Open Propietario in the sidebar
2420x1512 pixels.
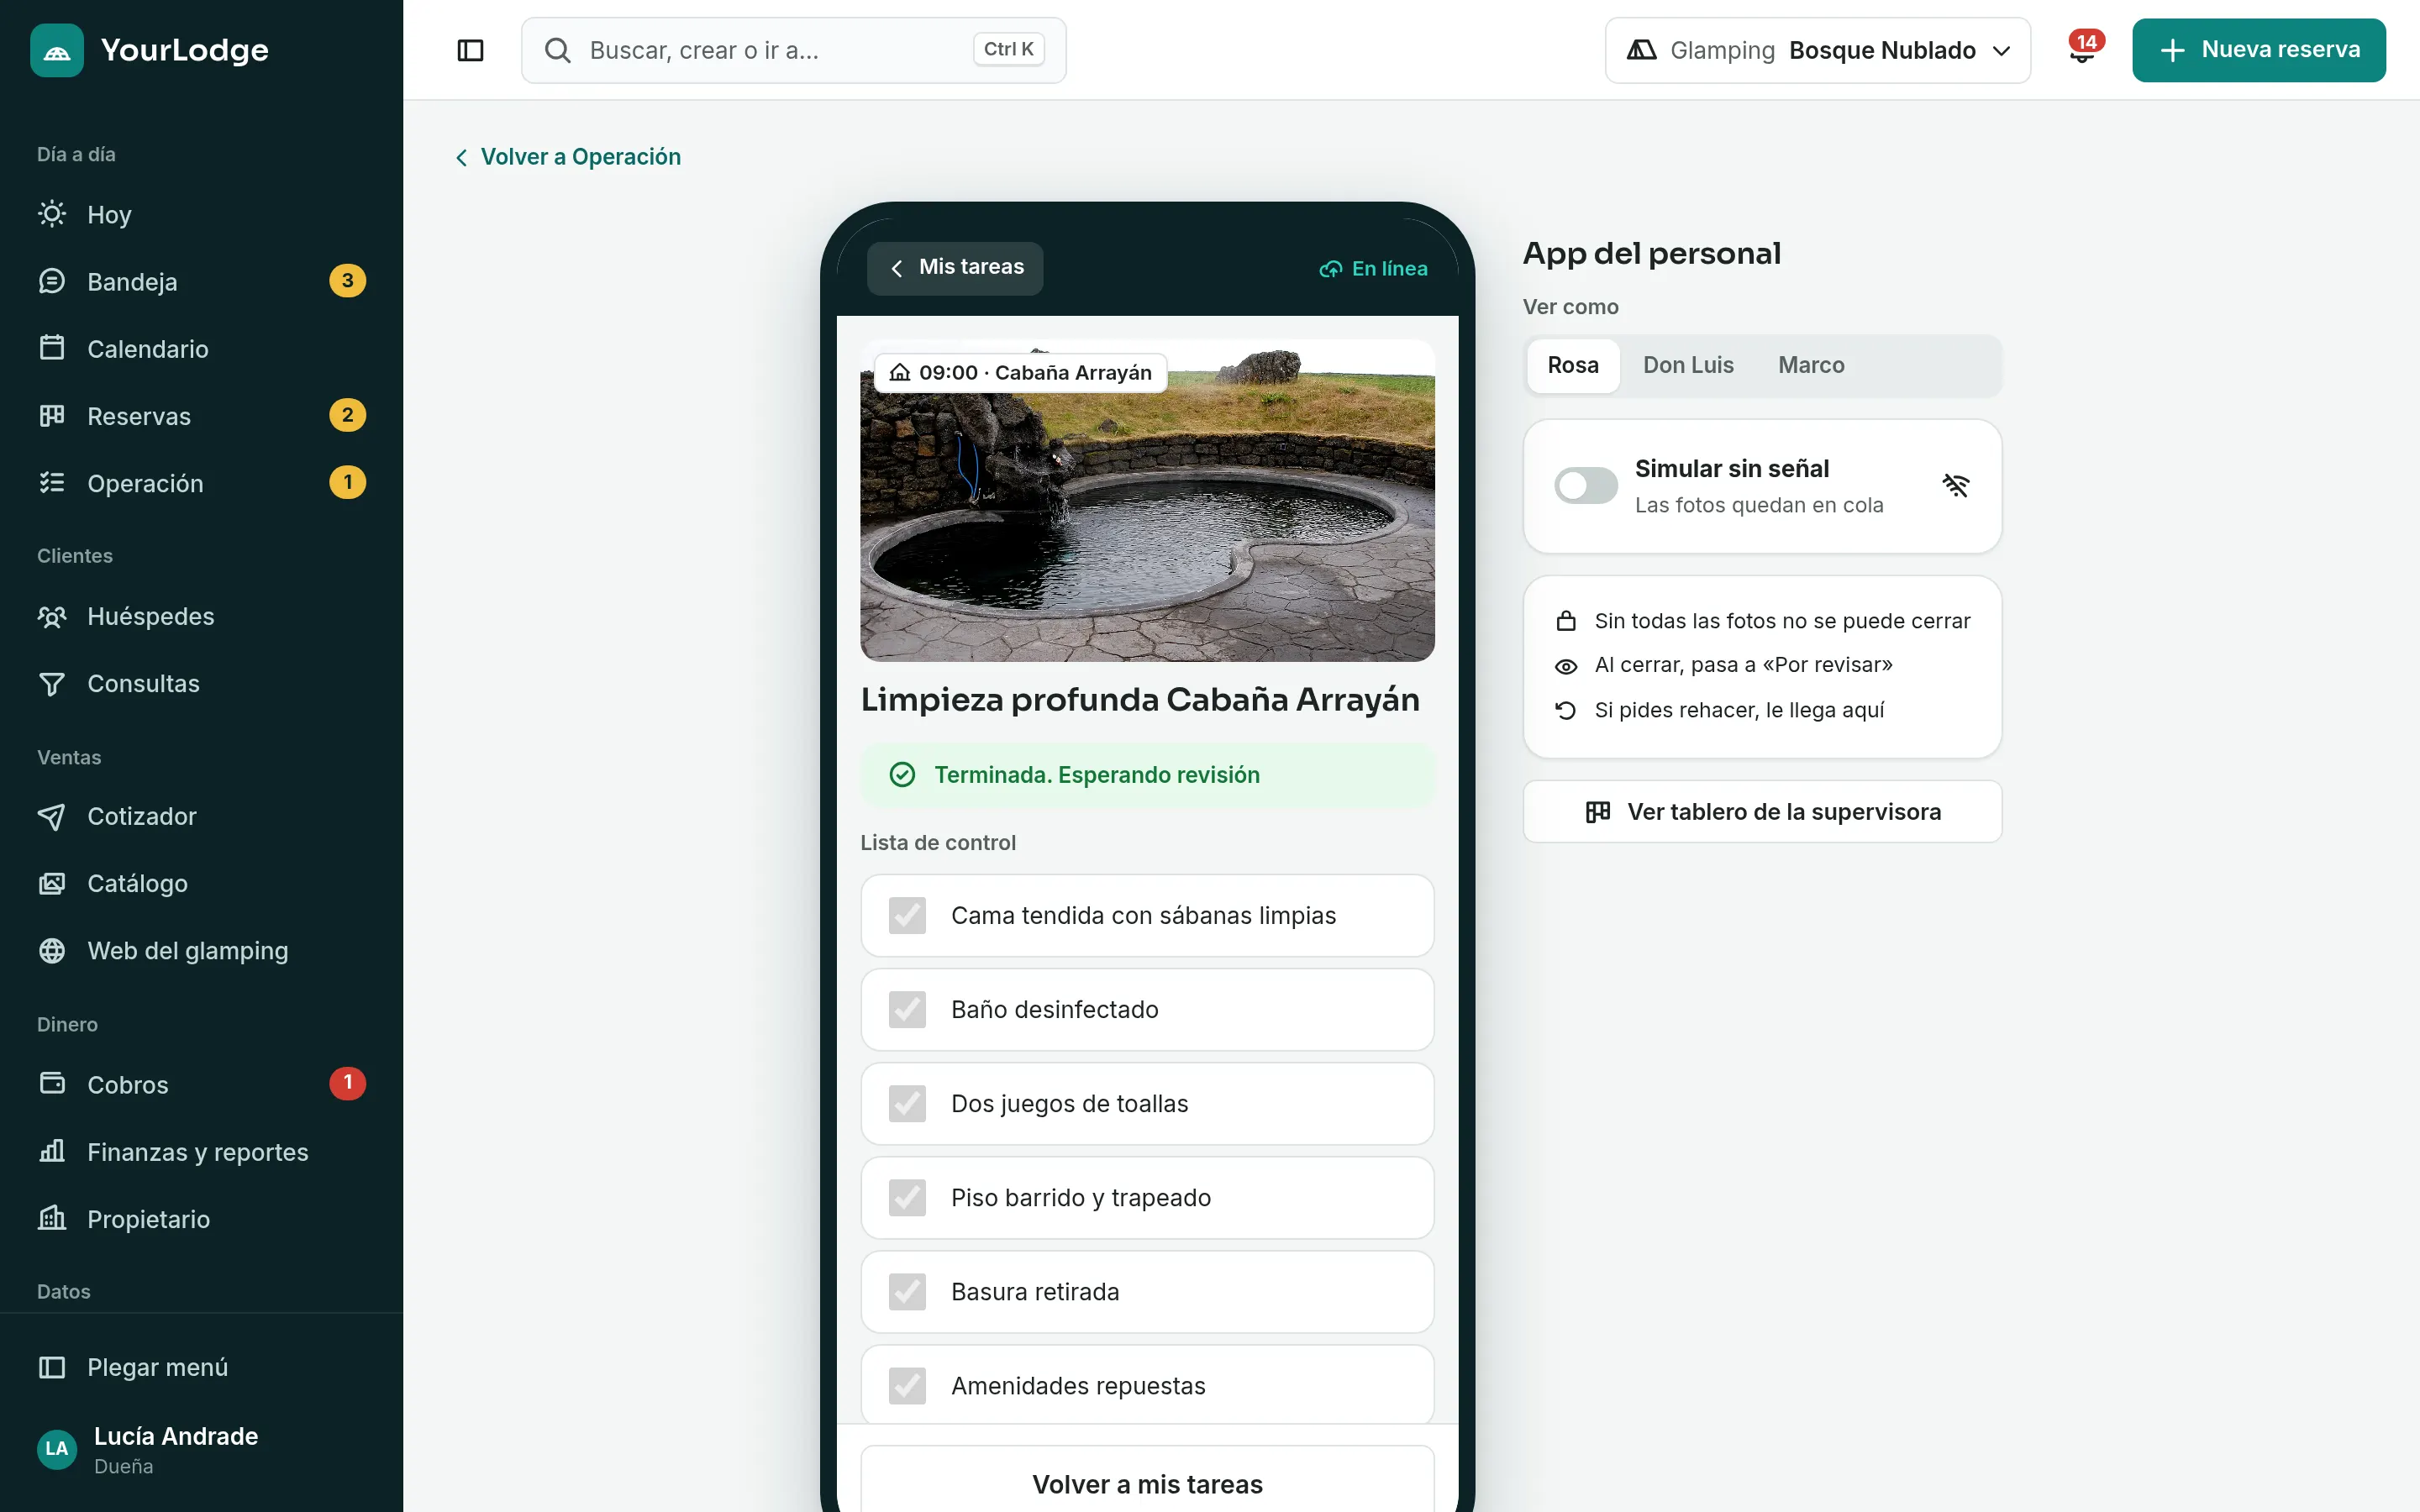(x=201, y=1218)
